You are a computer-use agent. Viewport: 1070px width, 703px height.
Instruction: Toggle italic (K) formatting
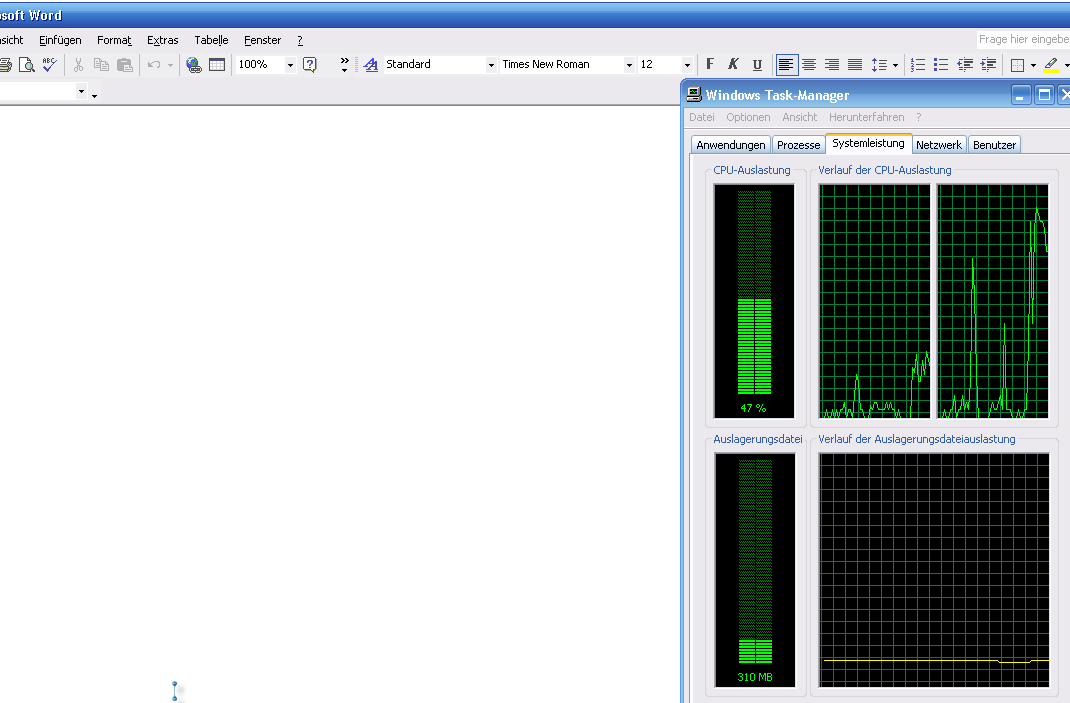pyautogui.click(x=734, y=64)
